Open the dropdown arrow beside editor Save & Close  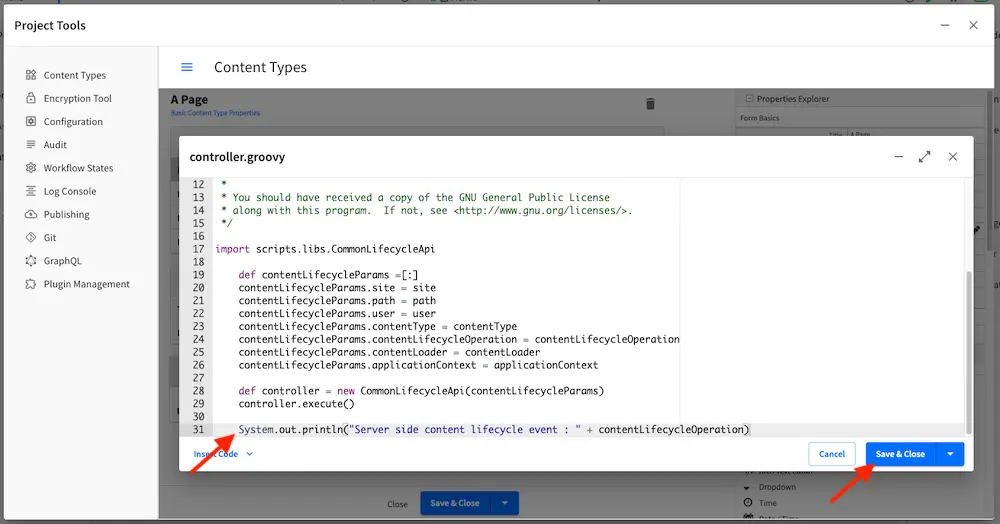(x=950, y=454)
